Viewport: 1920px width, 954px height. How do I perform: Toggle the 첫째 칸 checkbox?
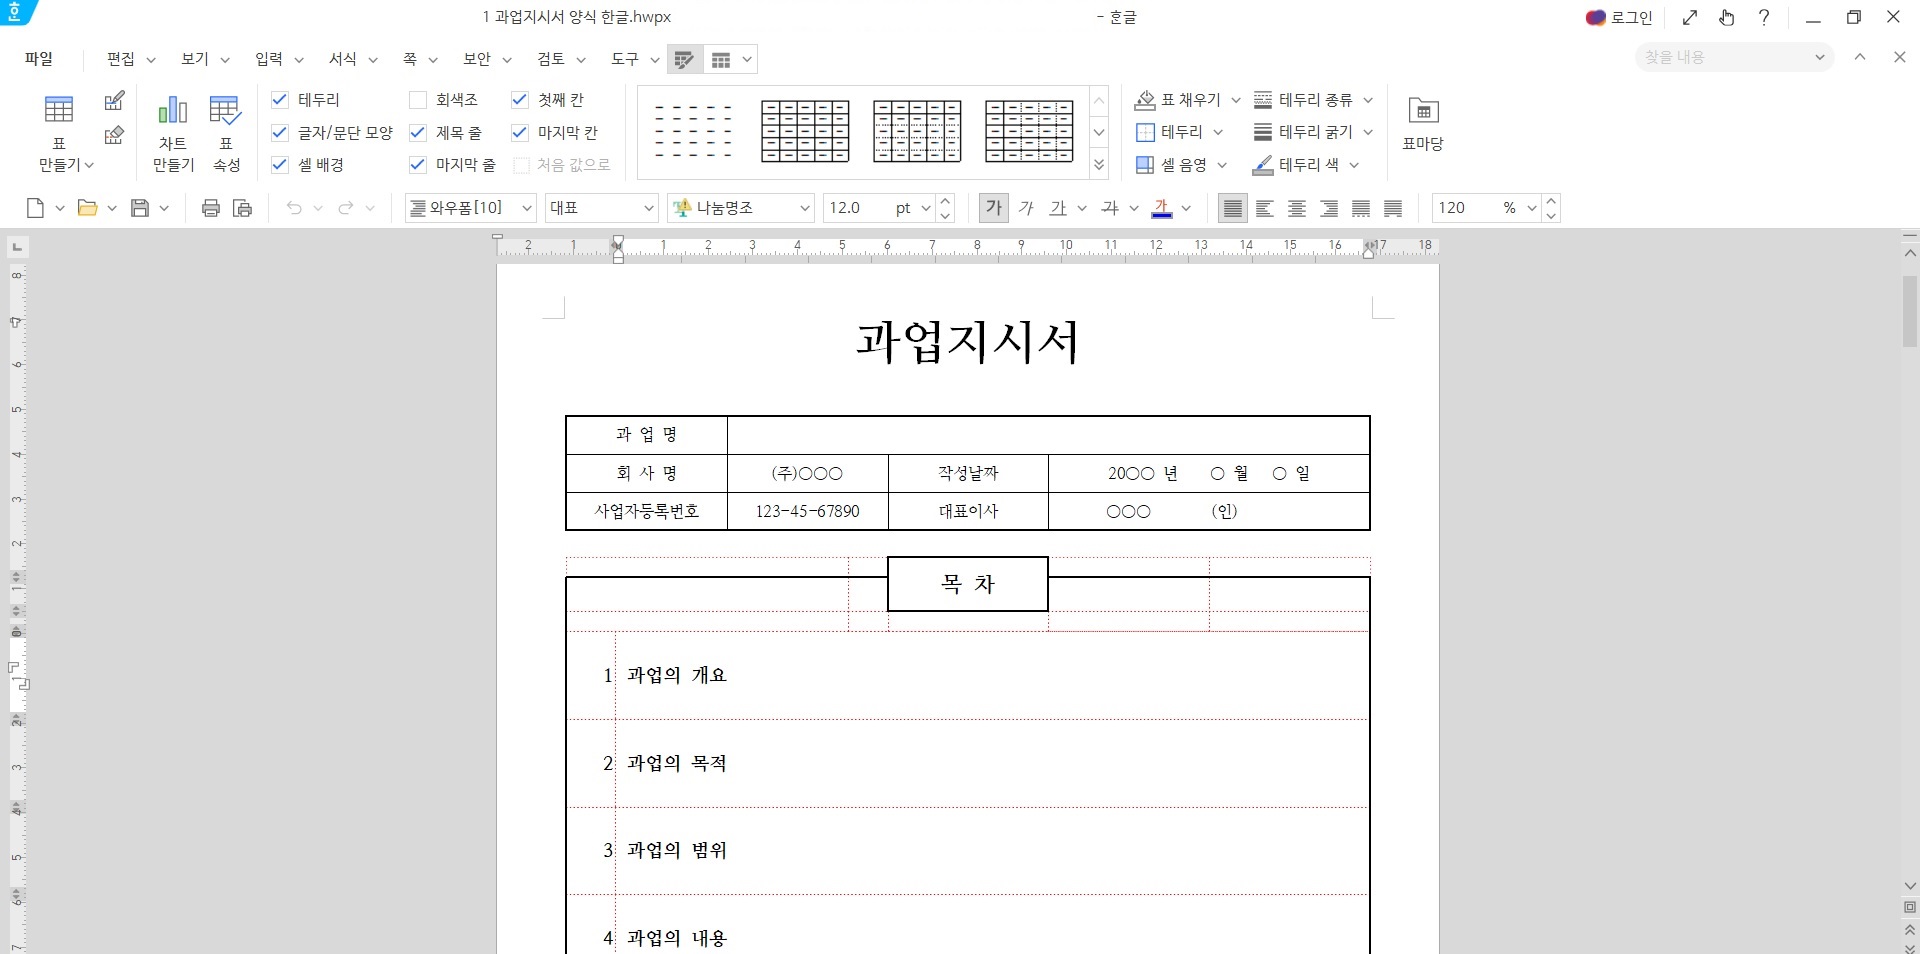[x=520, y=100]
